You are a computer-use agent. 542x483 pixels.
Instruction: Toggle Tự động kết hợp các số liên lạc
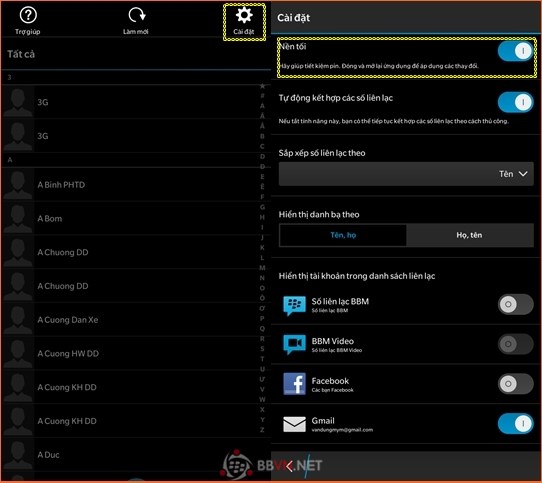coord(515,102)
